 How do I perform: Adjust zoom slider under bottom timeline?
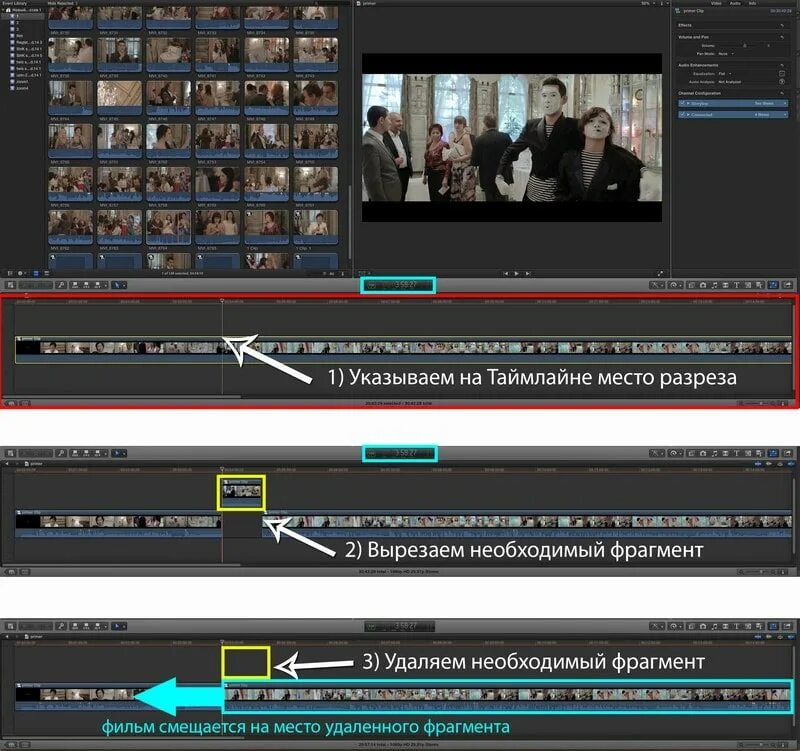760,745
